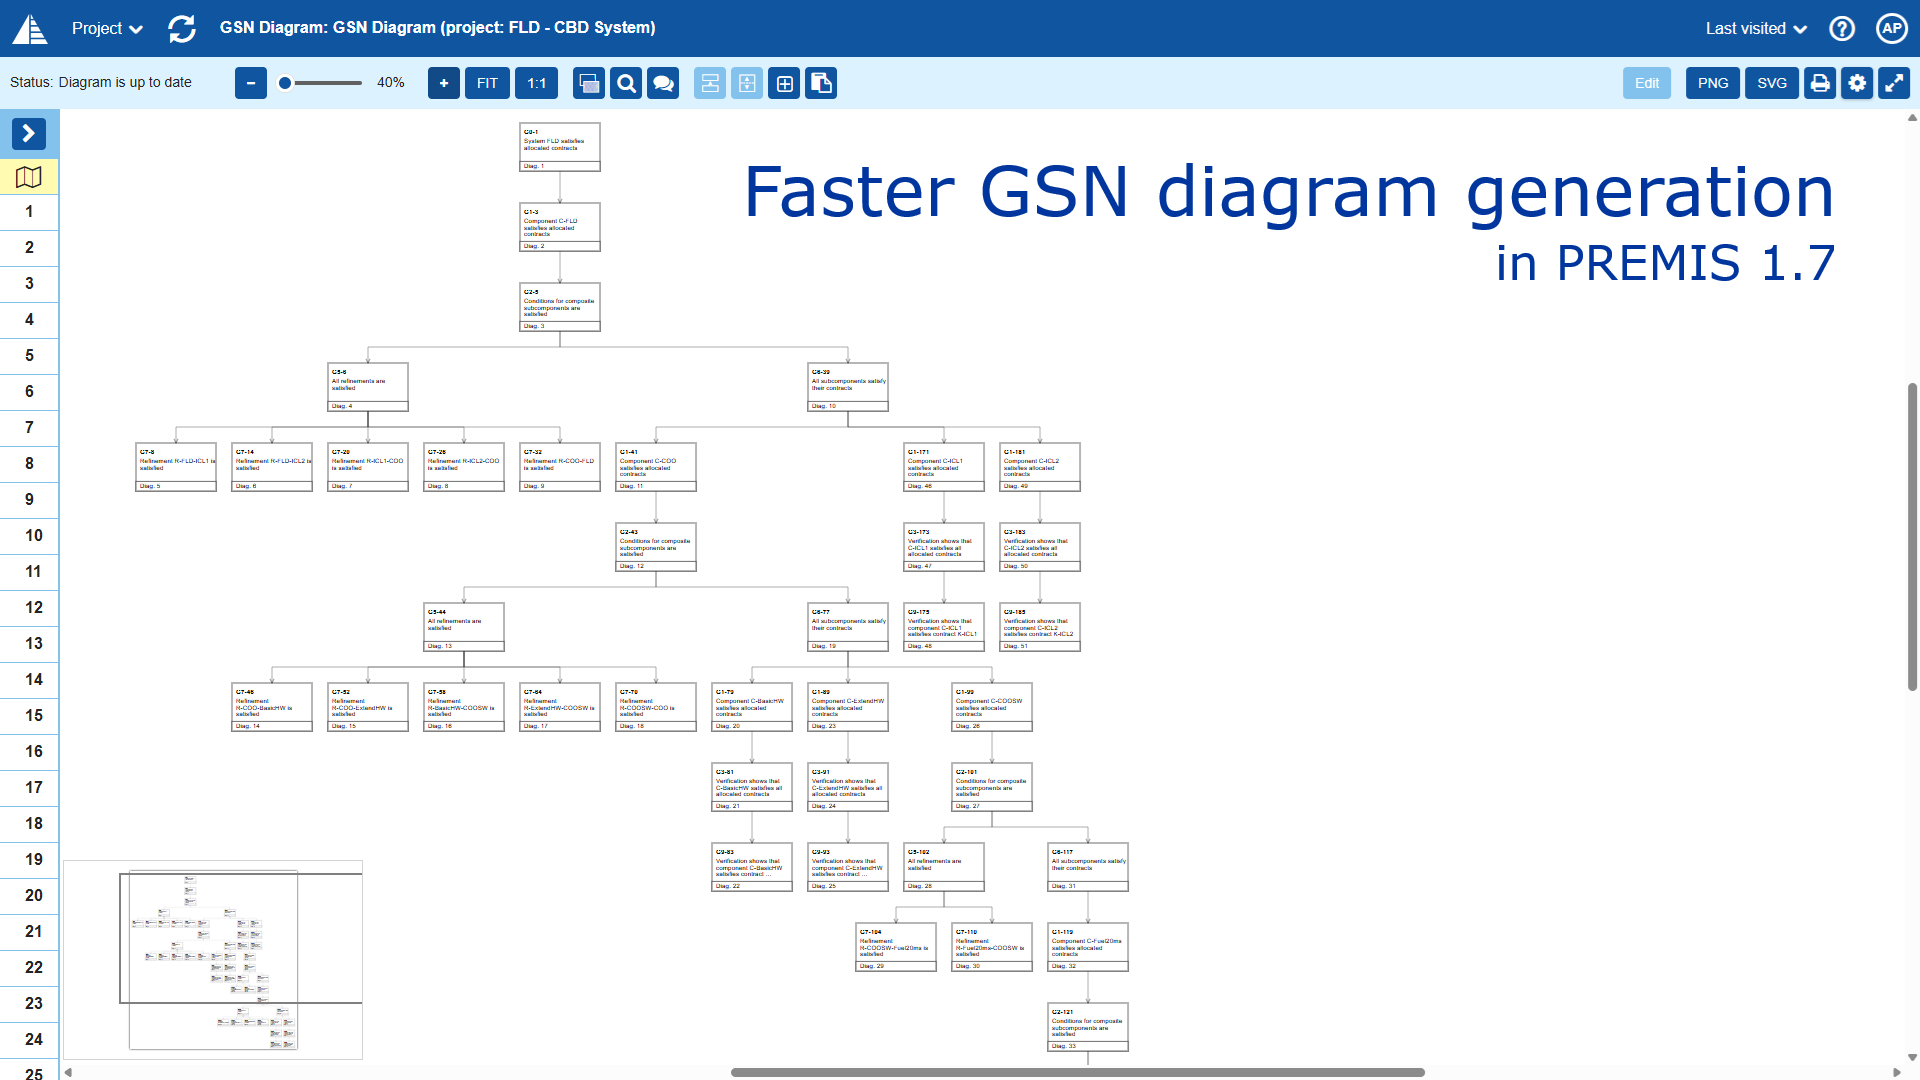Screen dimensions: 1920x1080
Task: Select node C7-8 Refinement R-FLD-ICL1
Action: (x=176, y=467)
